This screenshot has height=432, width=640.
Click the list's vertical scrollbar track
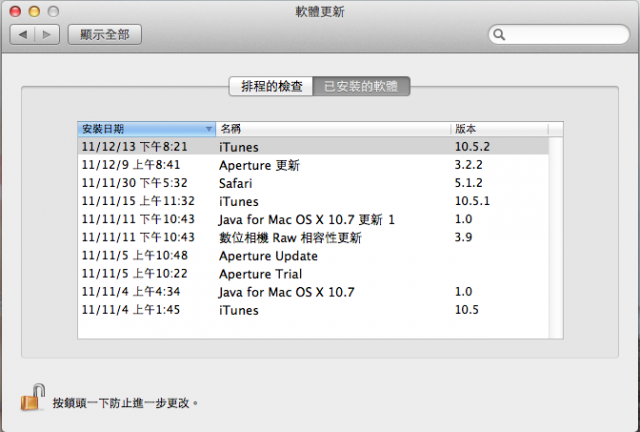coord(556,238)
